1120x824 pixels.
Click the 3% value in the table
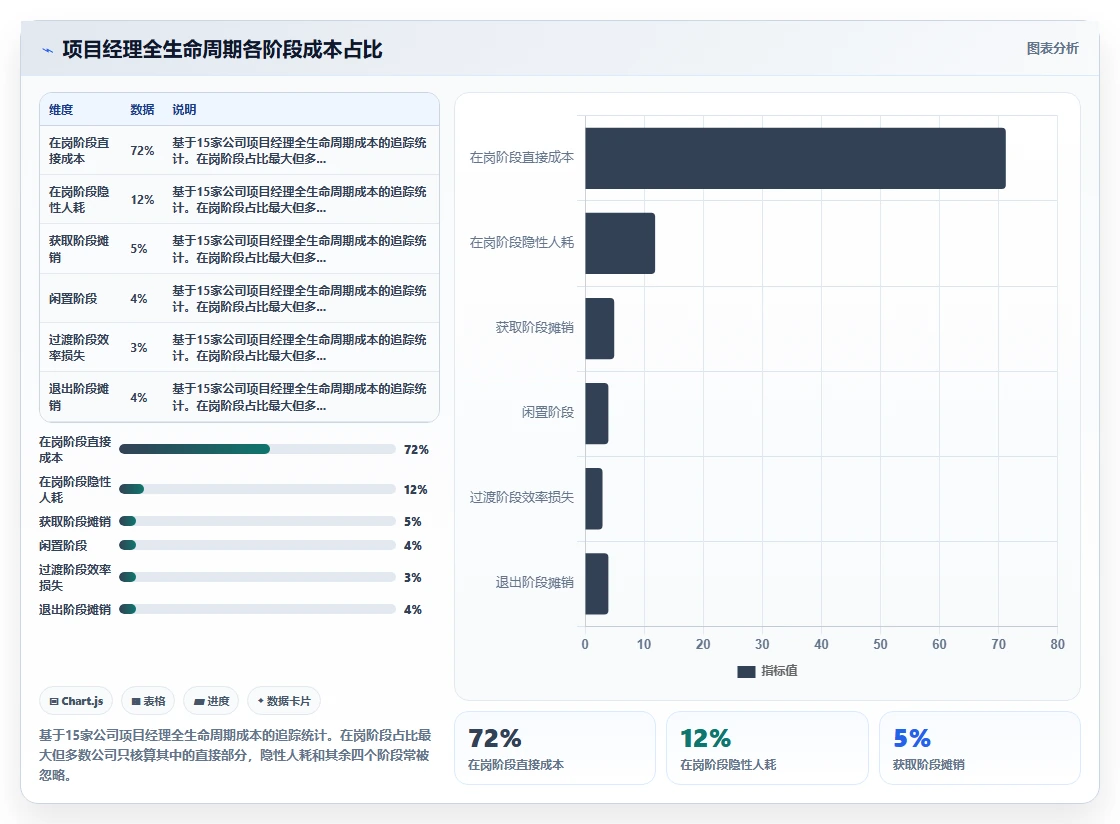coord(139,348)
